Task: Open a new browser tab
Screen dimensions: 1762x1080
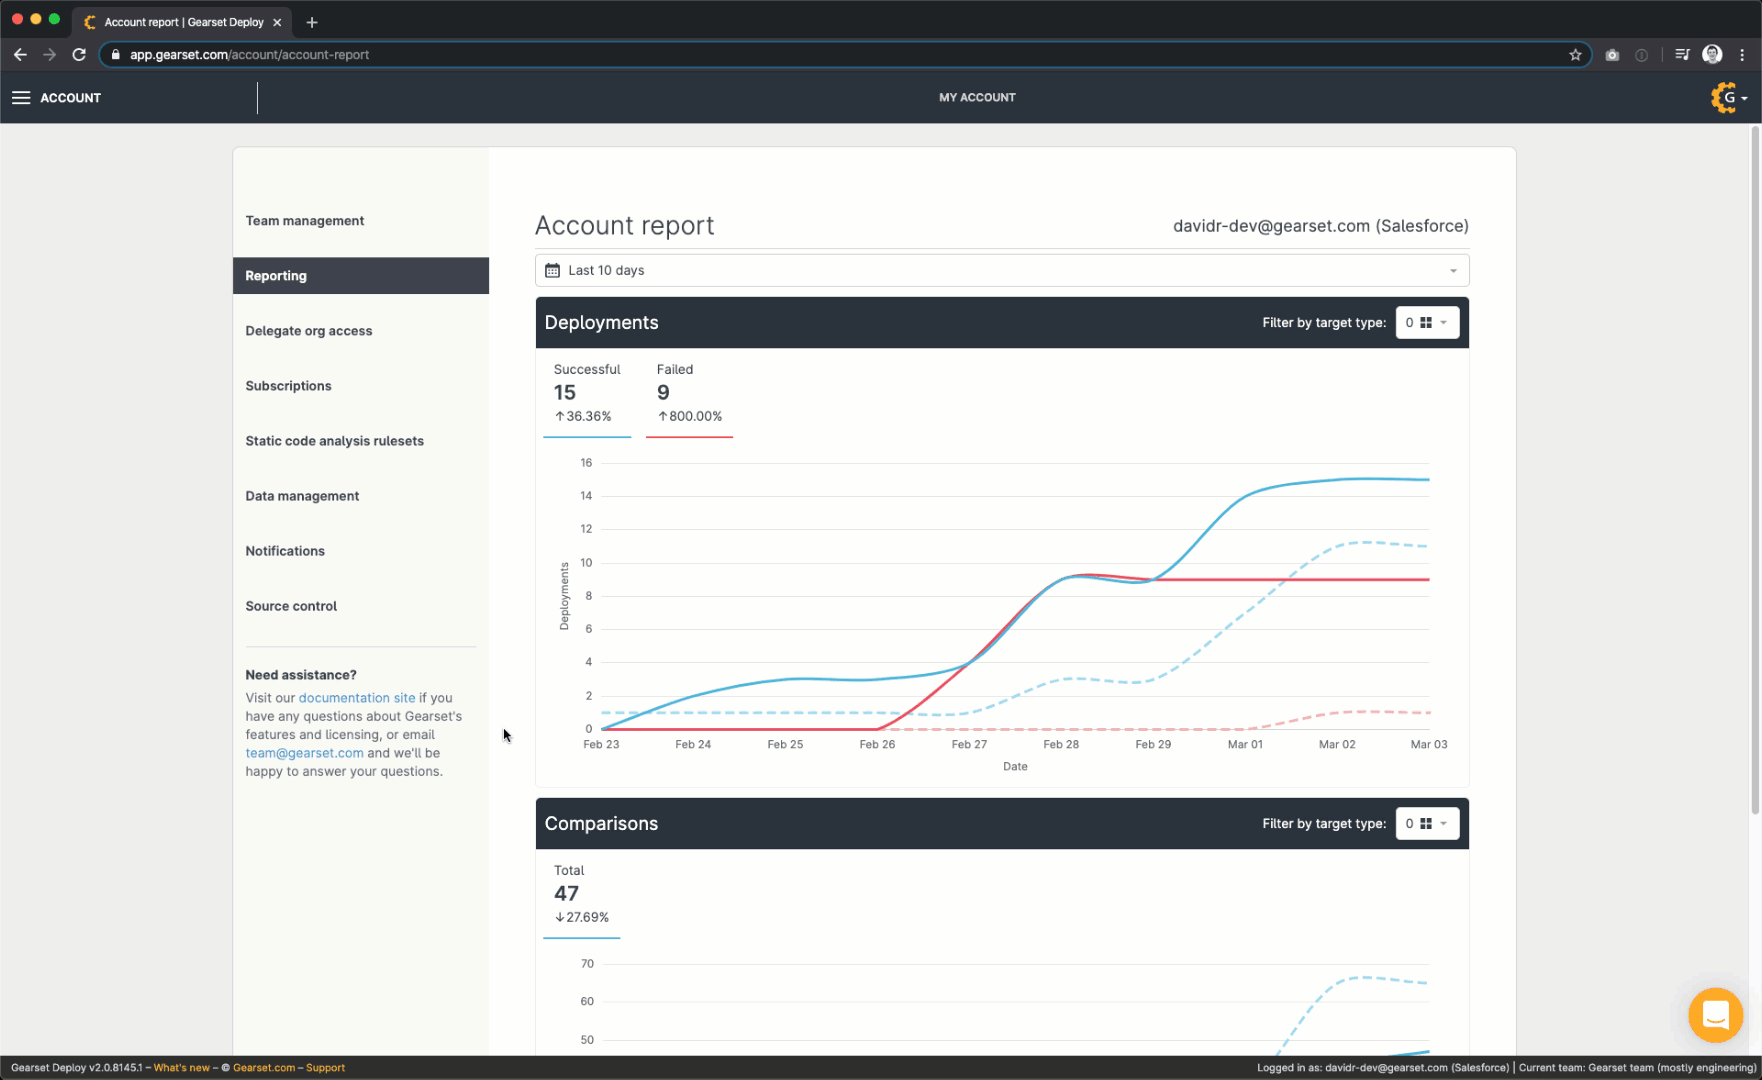Action: (312, 22)
